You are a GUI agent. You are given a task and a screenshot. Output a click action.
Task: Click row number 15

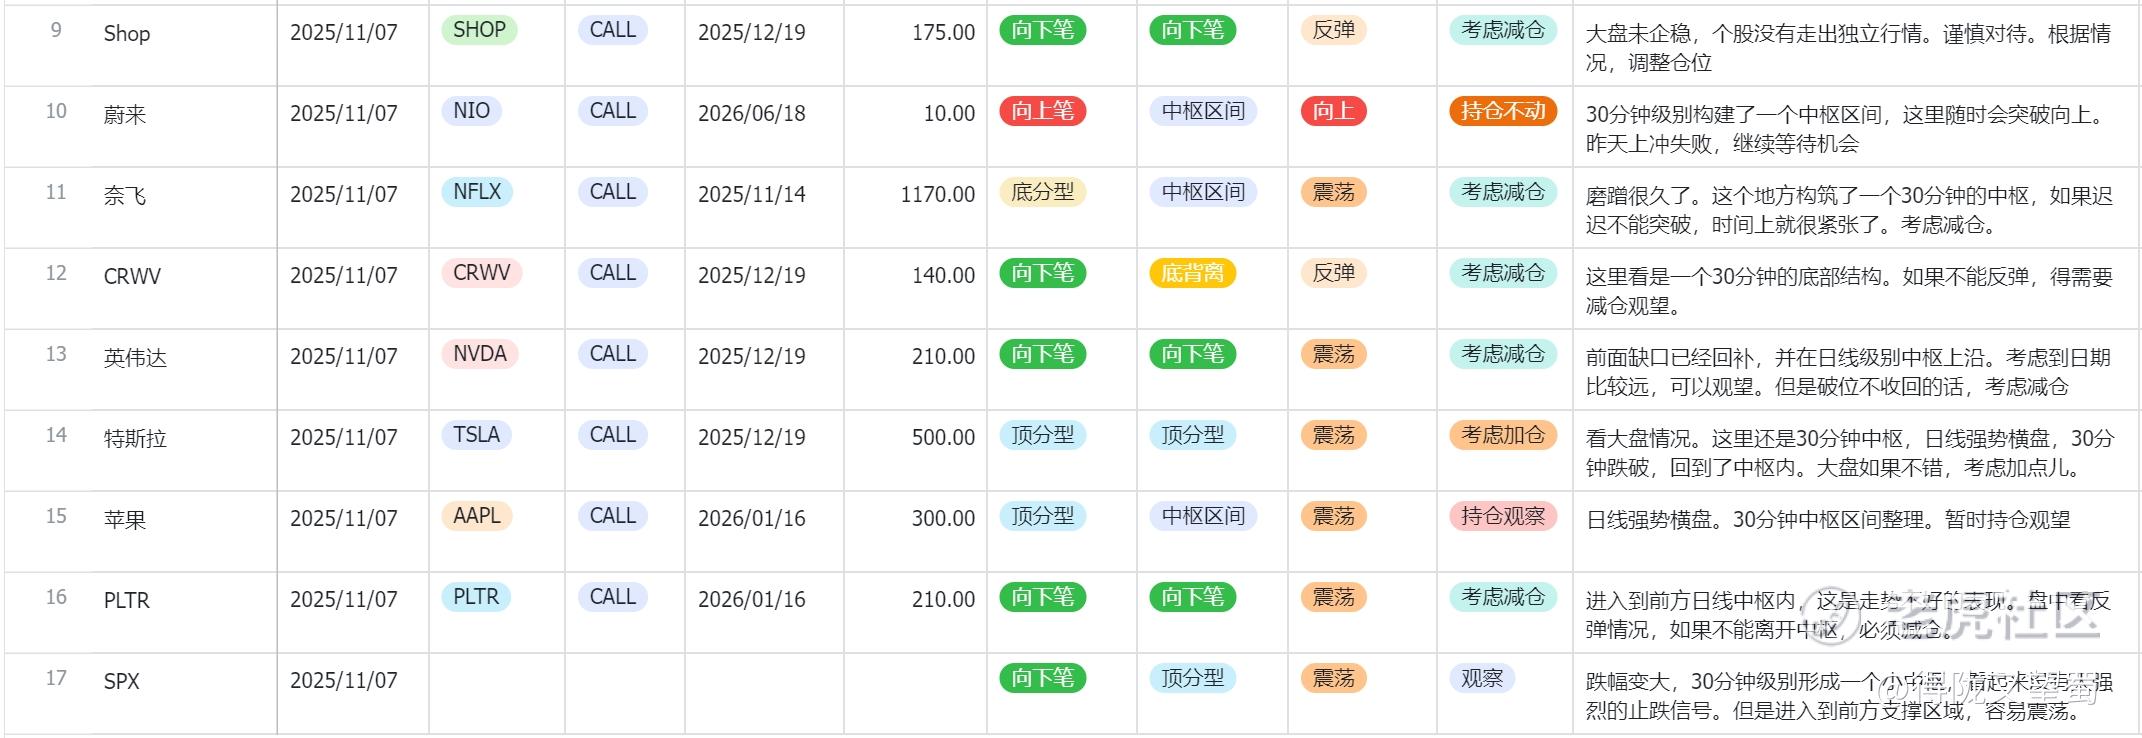click(56, 516)
